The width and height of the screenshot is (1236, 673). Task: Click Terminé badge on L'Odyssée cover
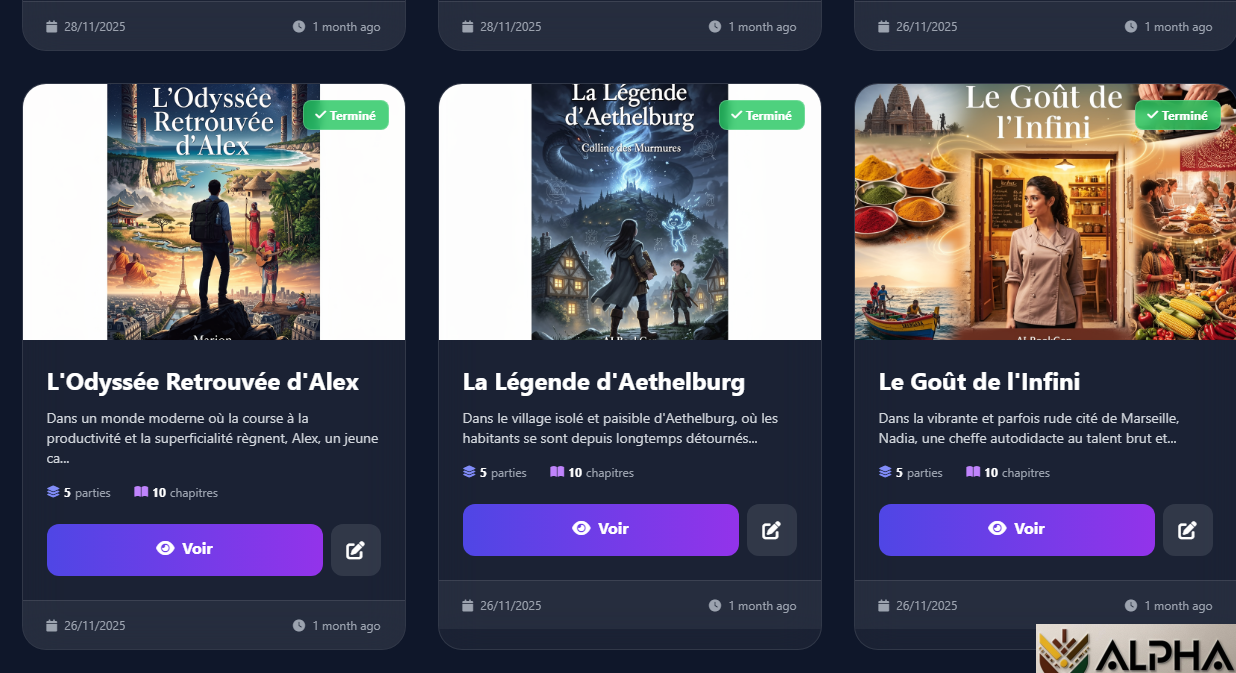(346, 115)
